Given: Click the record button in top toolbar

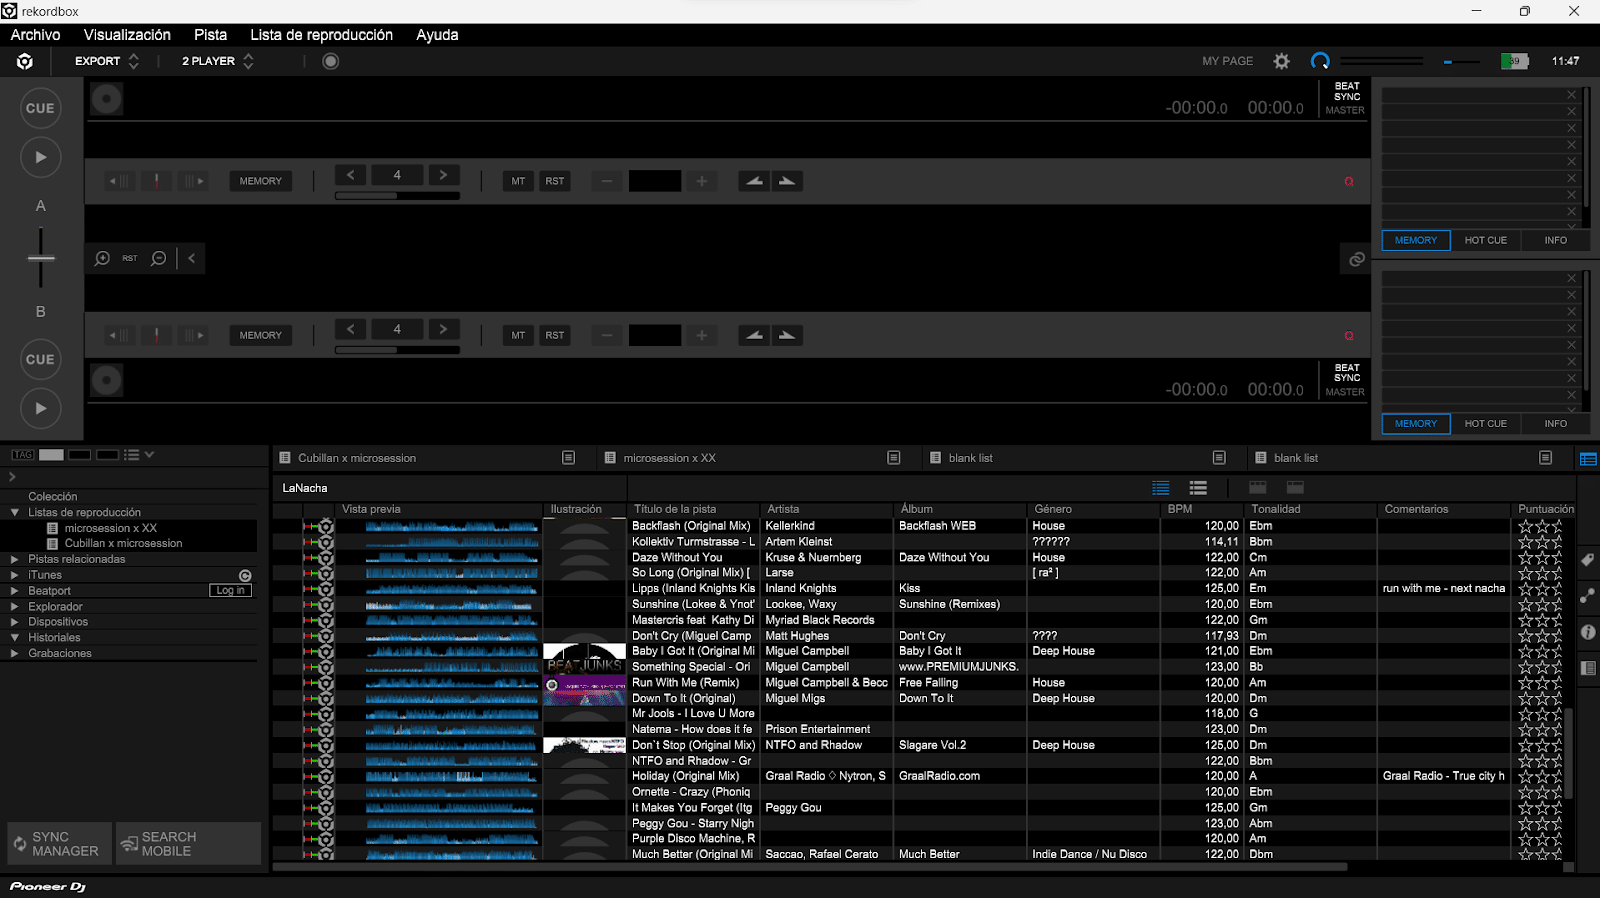Looking at the screenshot, I should coord(331,61).
